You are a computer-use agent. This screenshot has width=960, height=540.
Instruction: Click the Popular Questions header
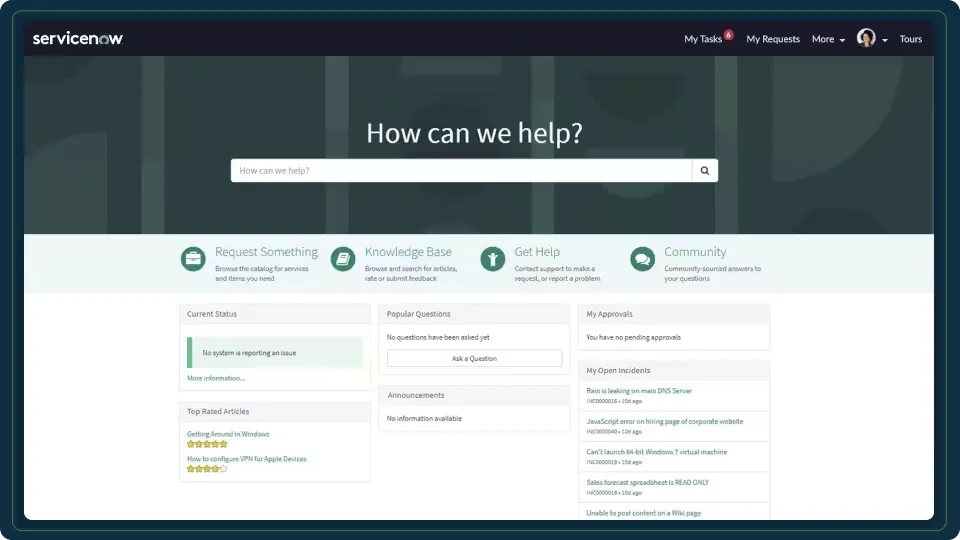click(474, 314)
